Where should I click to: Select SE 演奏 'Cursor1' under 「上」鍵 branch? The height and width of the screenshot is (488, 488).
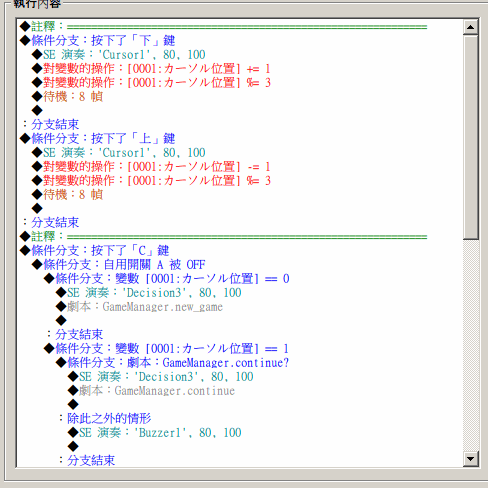tap(119, 152)
